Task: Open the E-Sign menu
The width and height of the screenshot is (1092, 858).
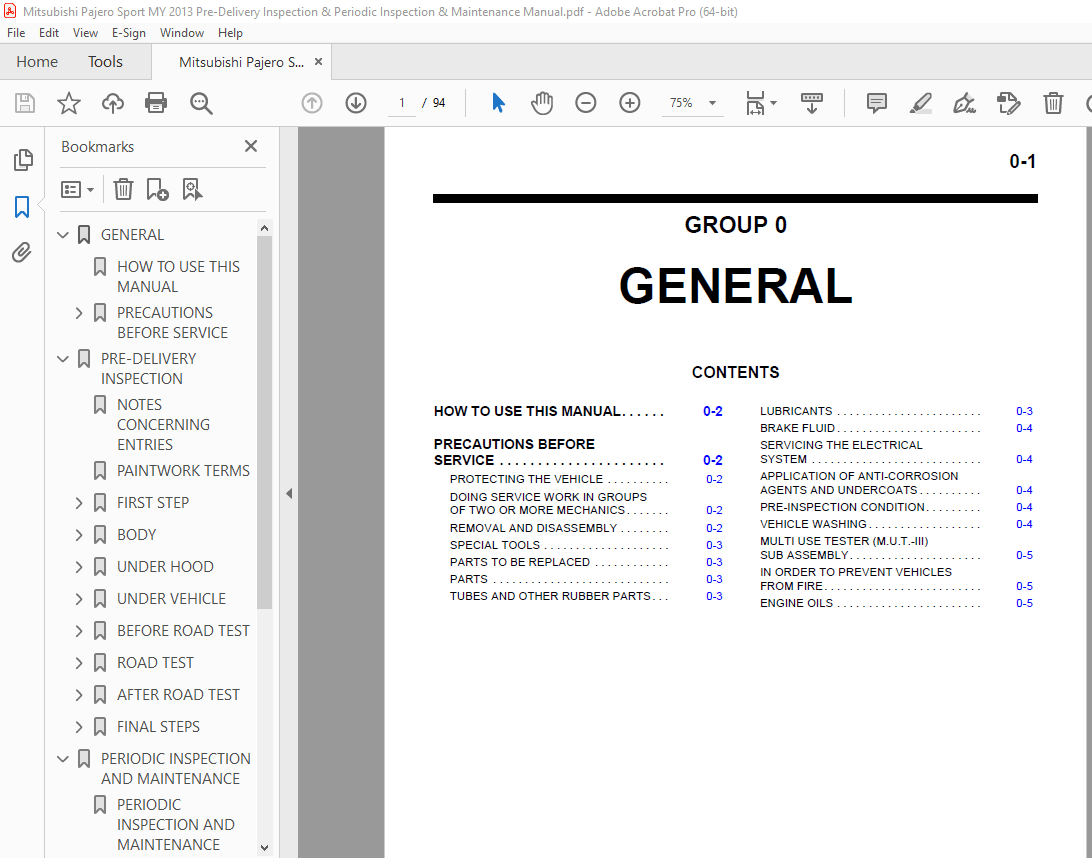Action: point(128,33)
